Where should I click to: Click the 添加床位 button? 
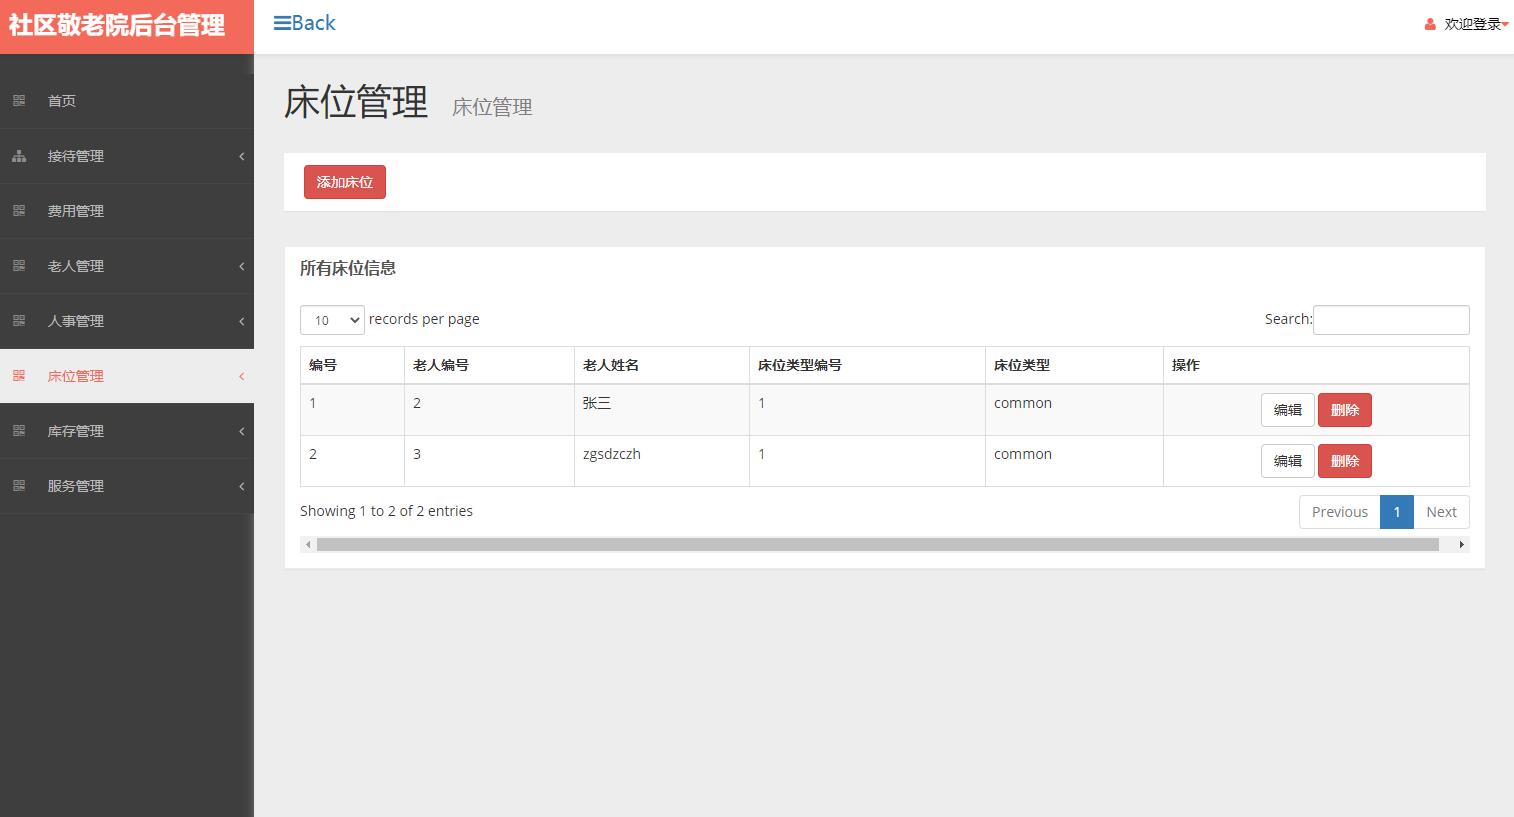click(344, 181)
